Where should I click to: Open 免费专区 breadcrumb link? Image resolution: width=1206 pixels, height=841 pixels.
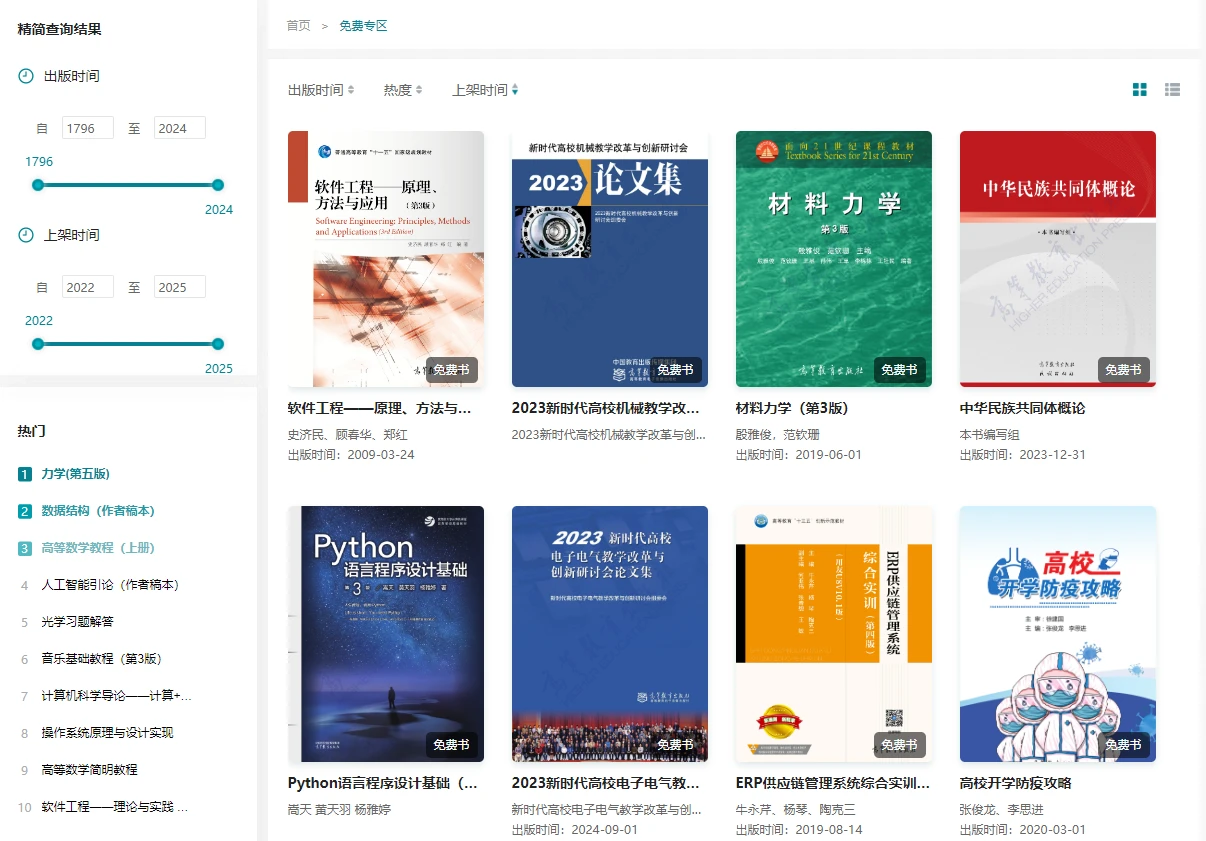point(363,26)
